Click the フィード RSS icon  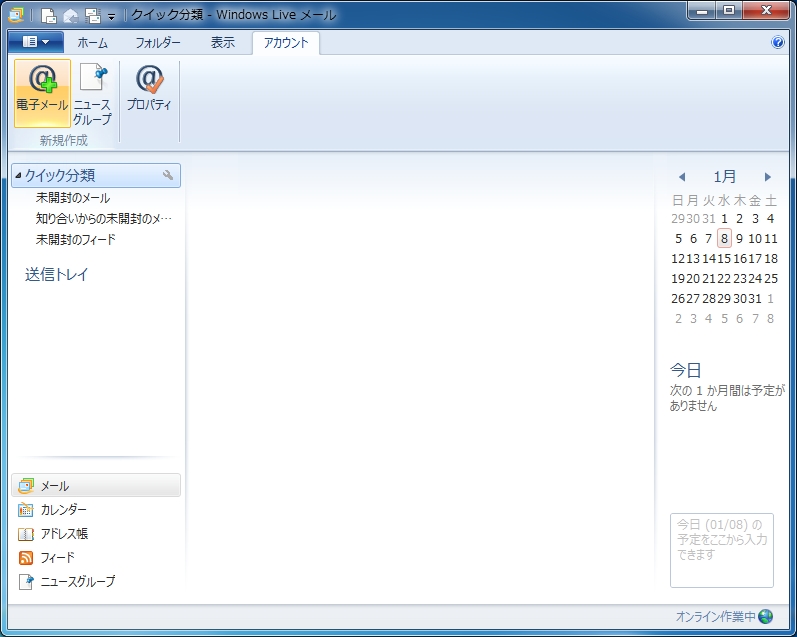26,558
